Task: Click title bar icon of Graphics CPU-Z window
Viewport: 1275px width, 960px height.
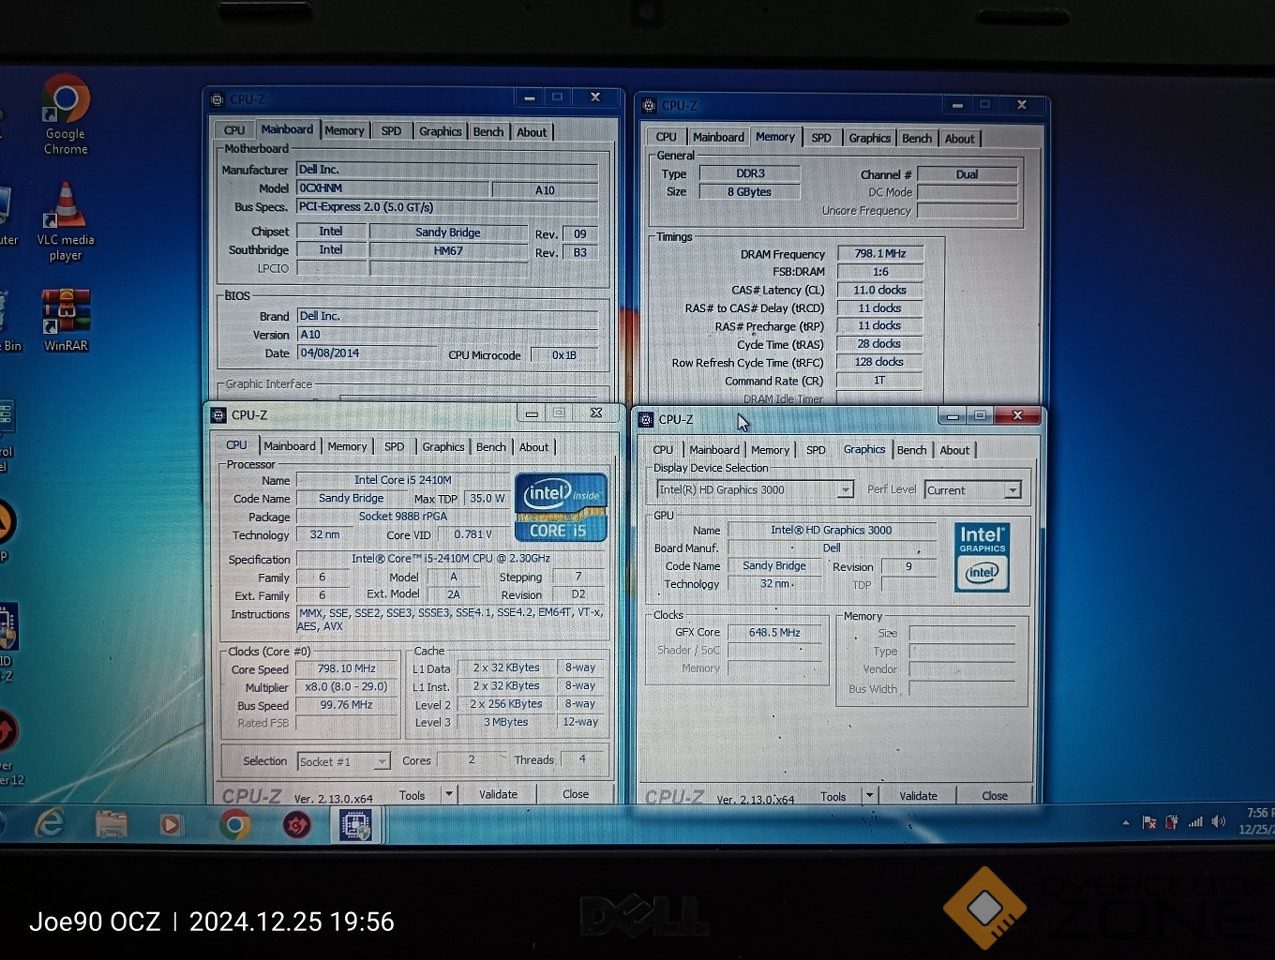Action: tap(646, 420)
